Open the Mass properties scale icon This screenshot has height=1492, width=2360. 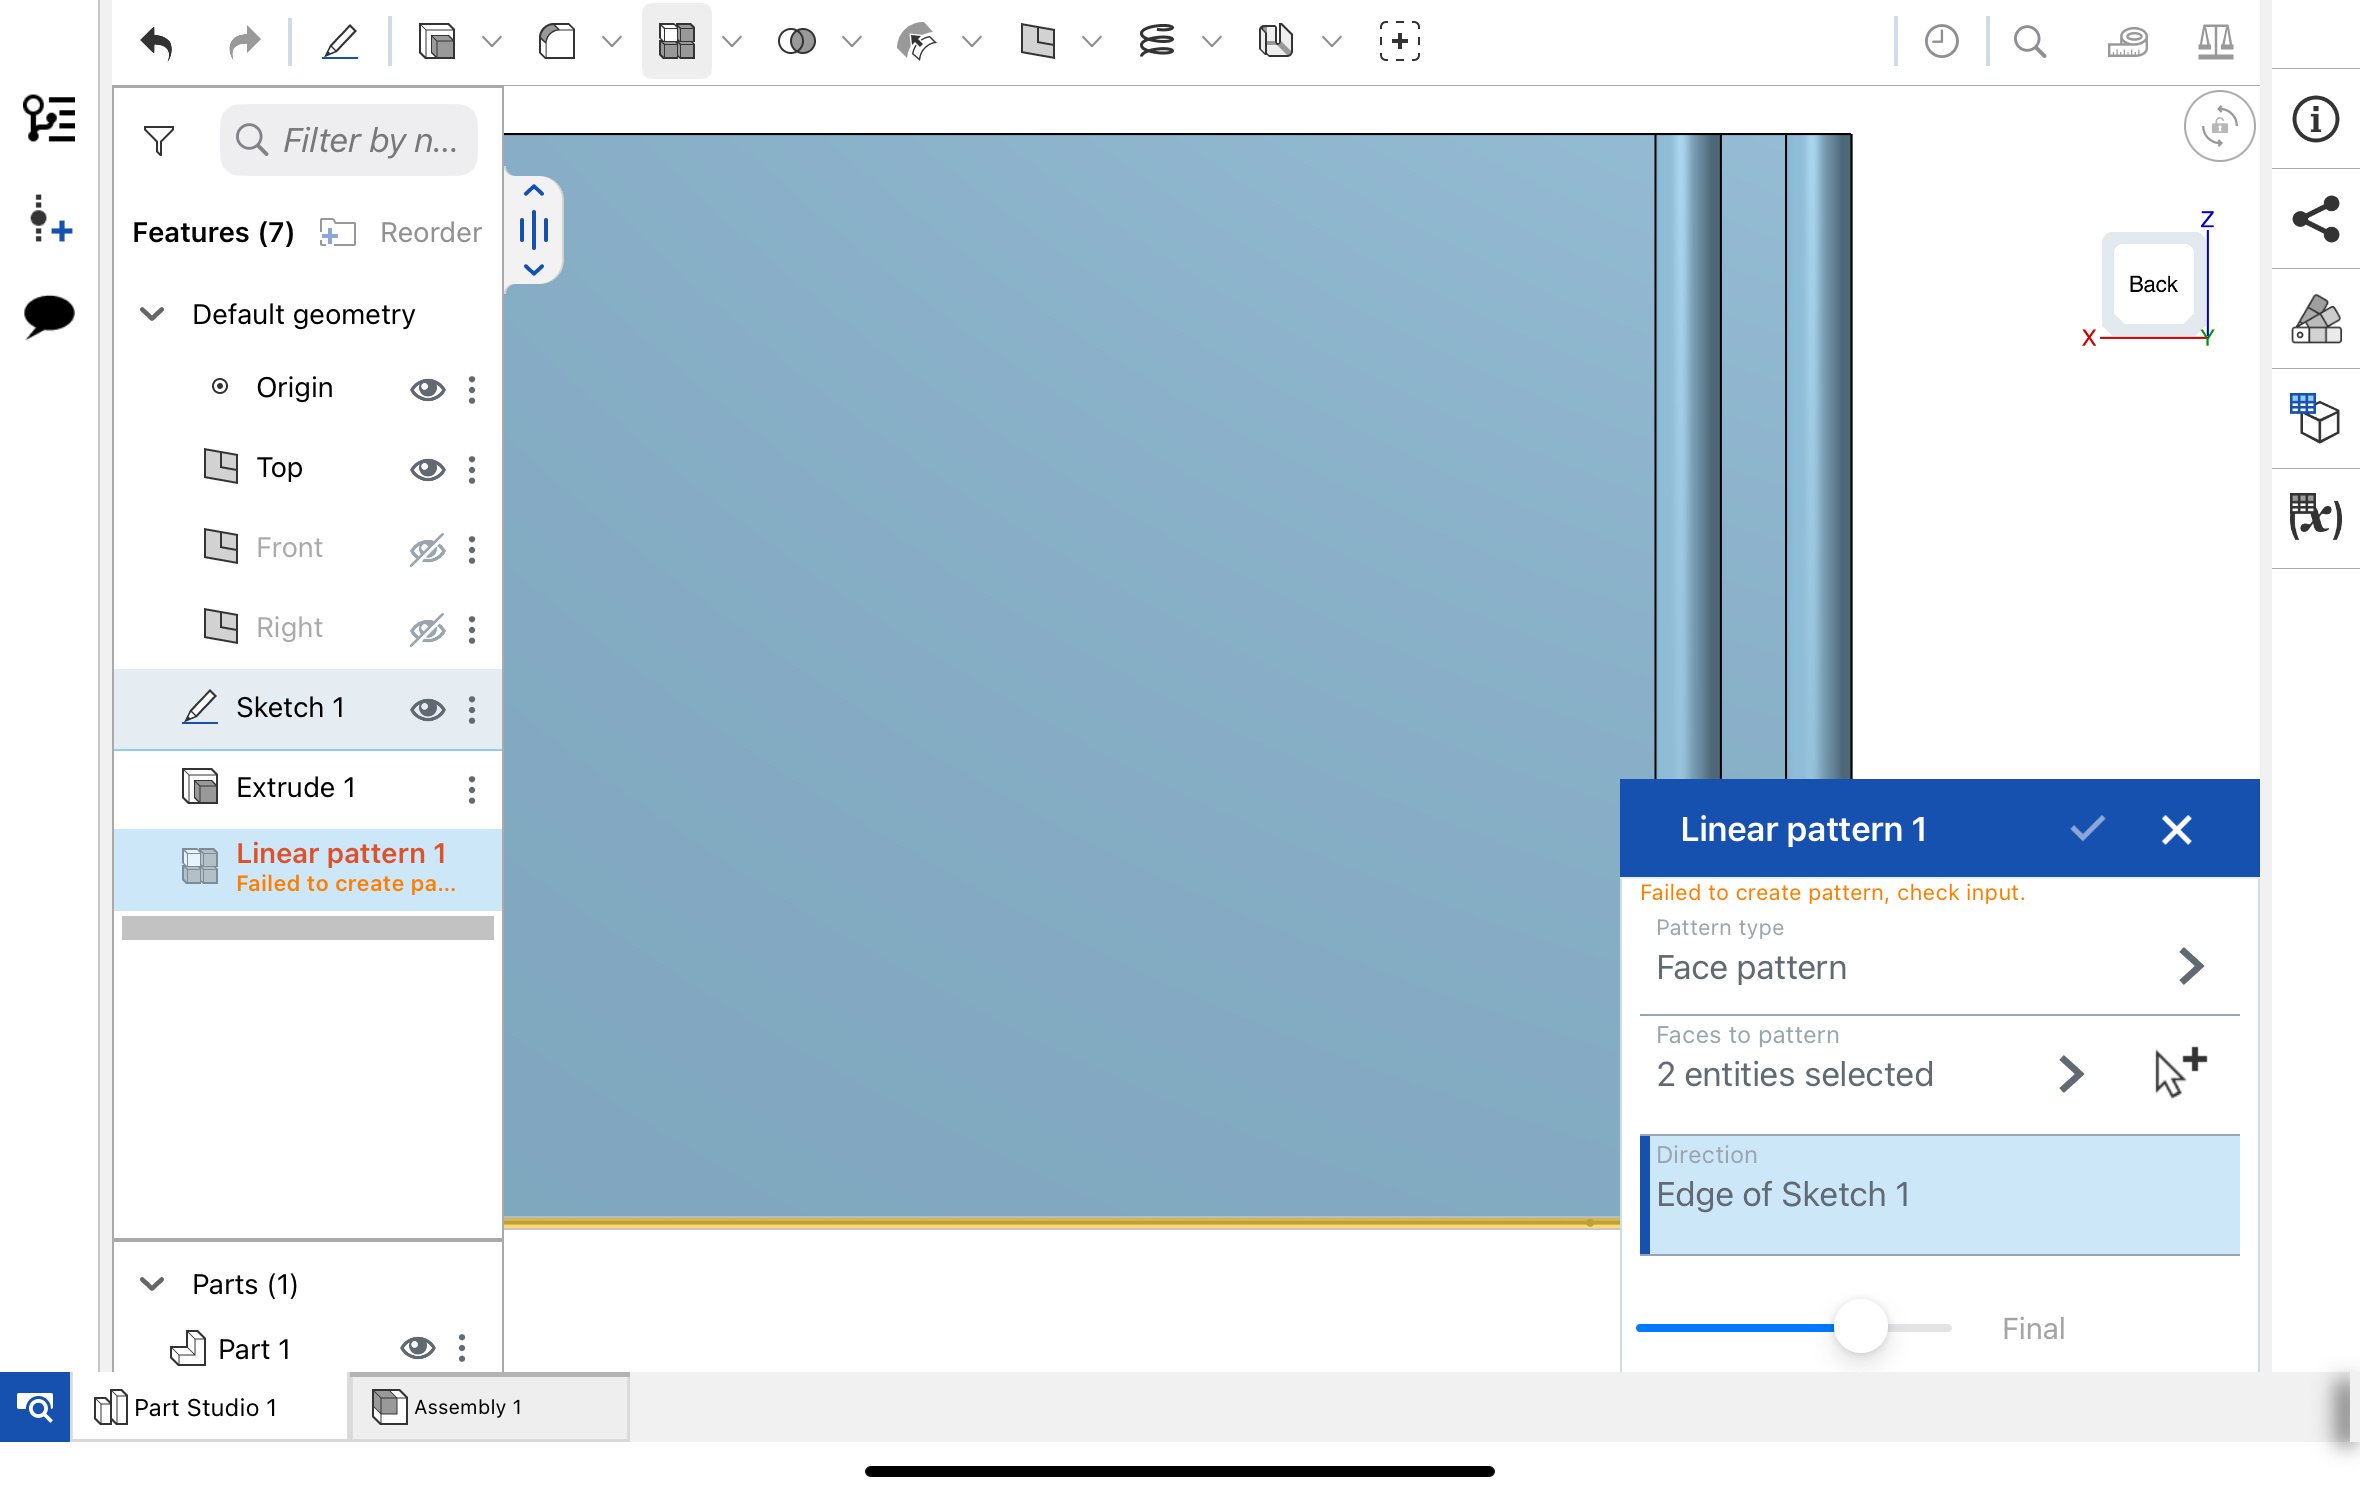pos(2215,42)
